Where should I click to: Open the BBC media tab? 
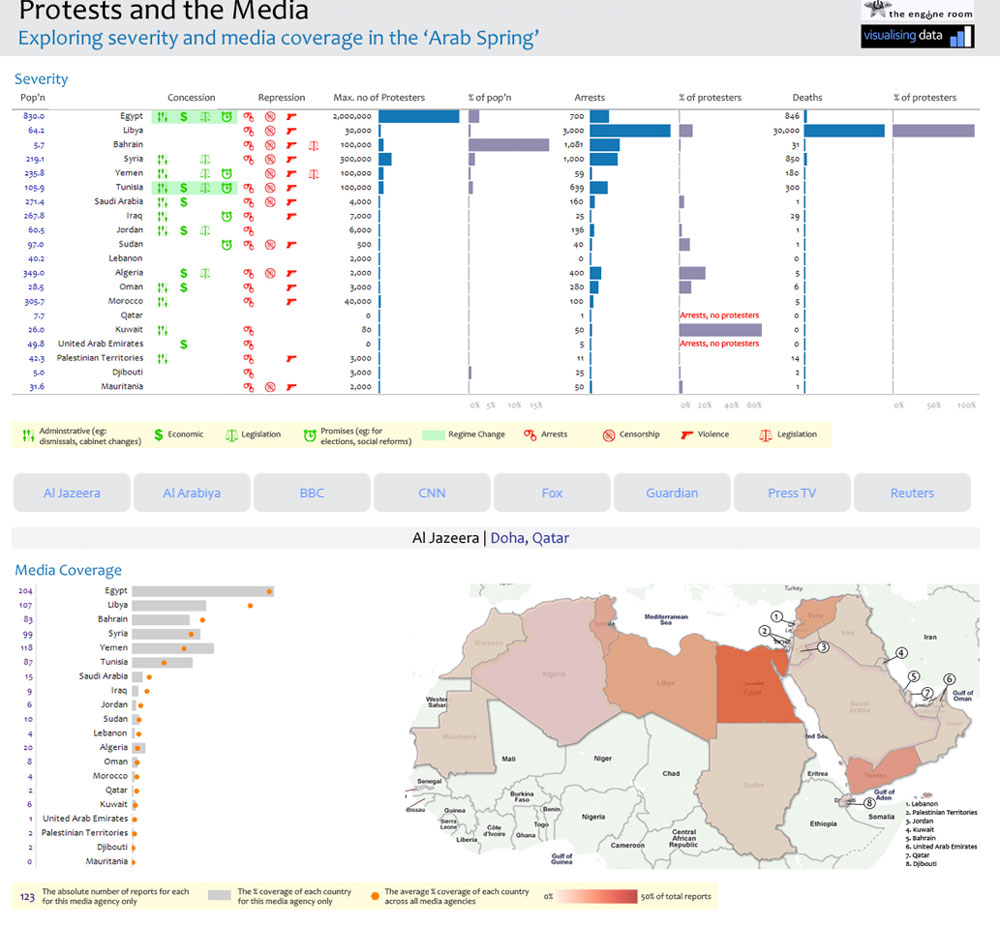(x=312, y=493)
